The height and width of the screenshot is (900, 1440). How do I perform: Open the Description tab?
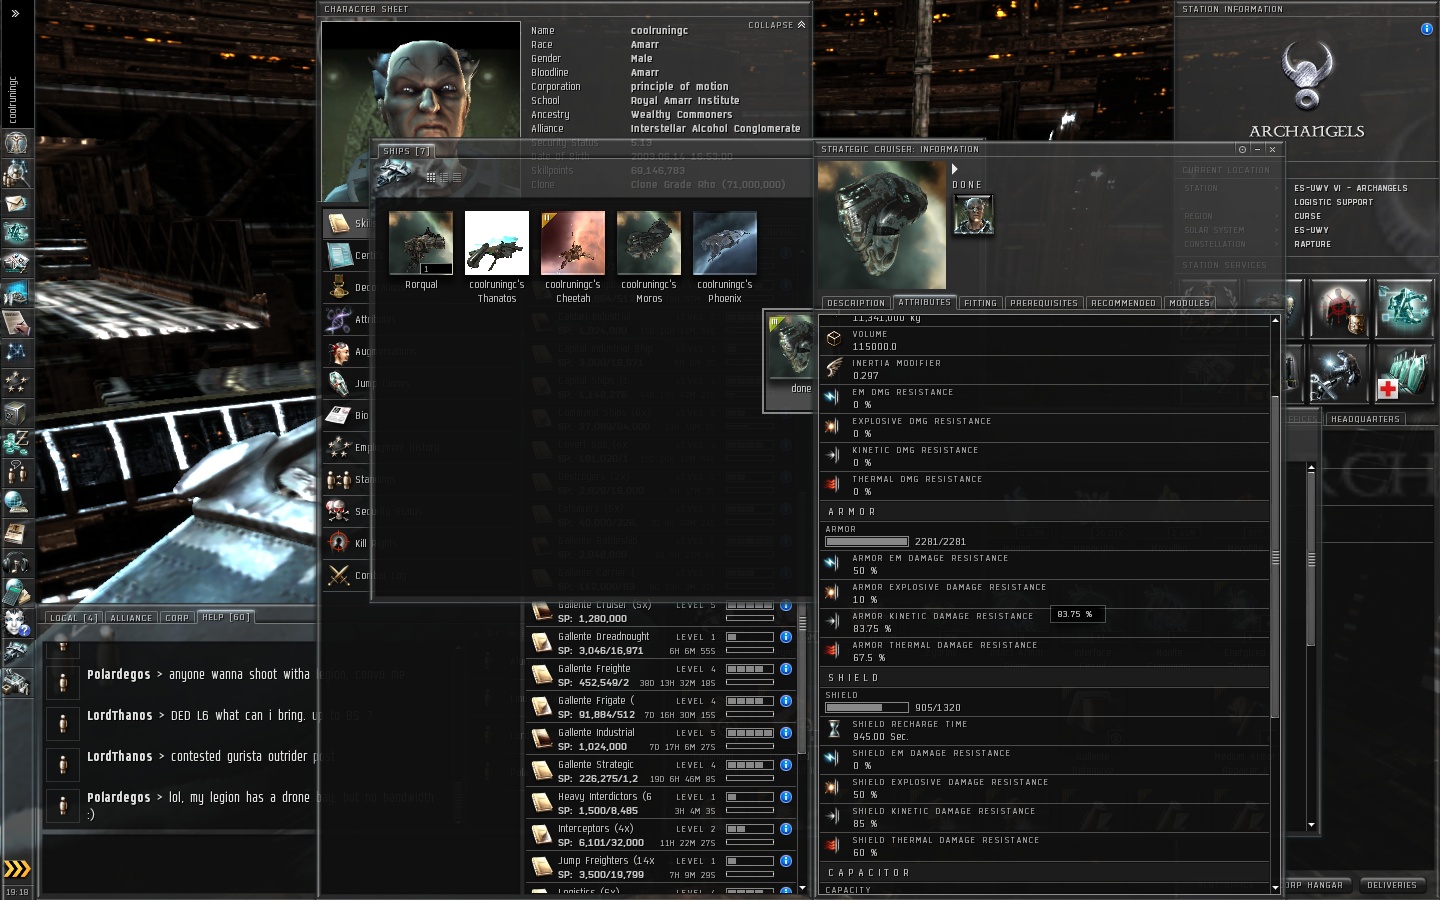tap(856, 303)
